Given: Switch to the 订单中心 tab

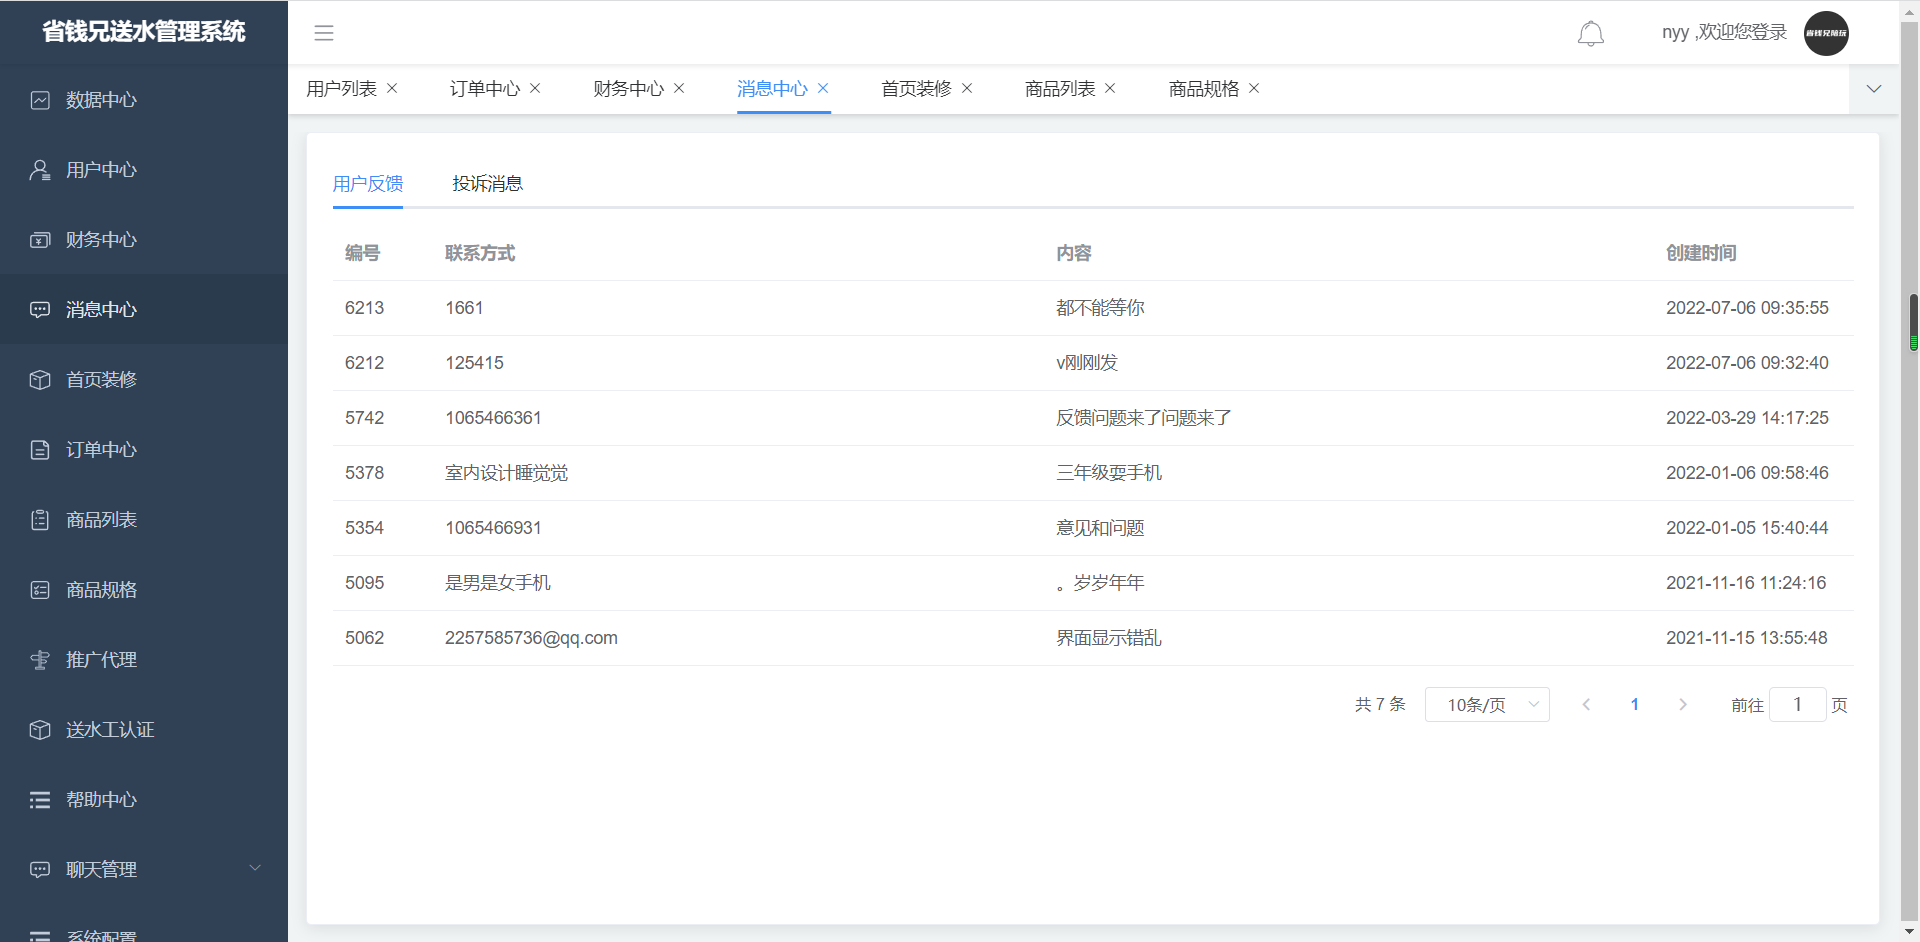Looking at the screenshot, I should [484, 89].
